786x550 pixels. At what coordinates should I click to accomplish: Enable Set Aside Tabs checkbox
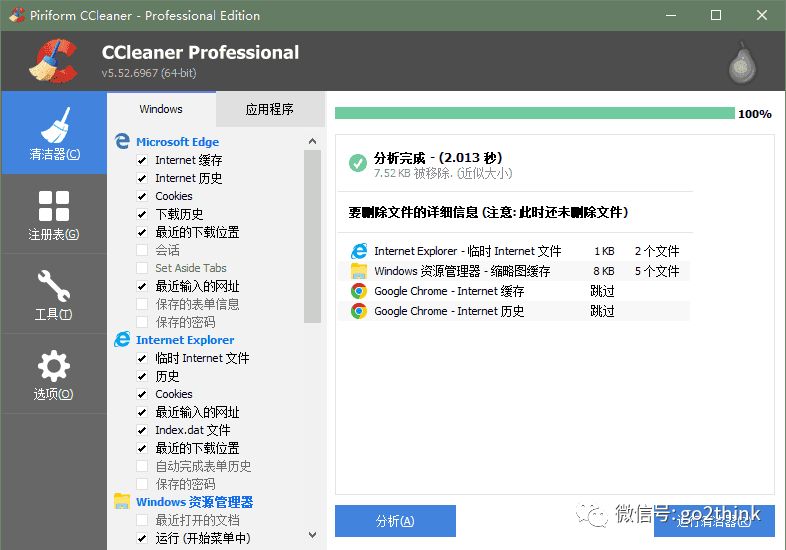pos(142,268)
